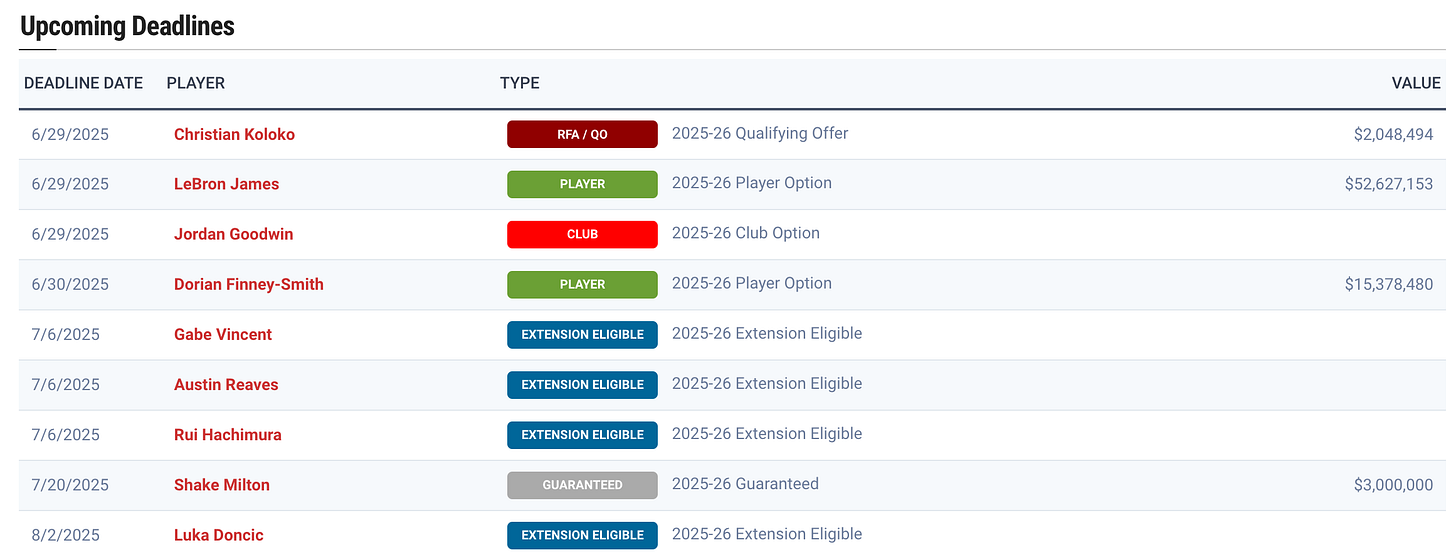The height and width of the screenshot is (557, 1456).
Task: Open Christian Koloko player link
Action: (x=234, y=134)
